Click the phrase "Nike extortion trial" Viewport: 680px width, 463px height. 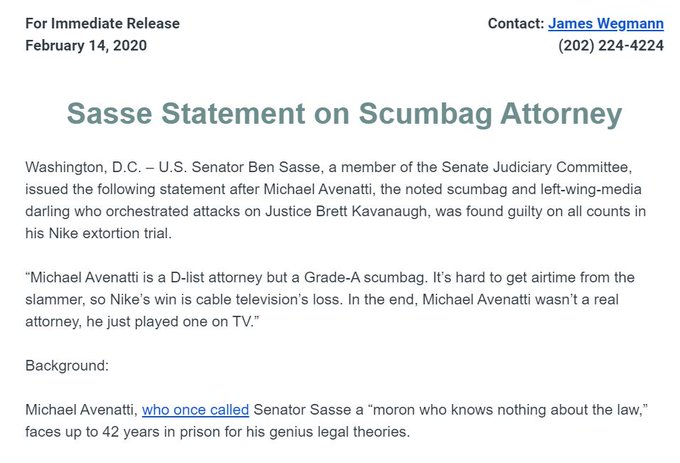pos(108,234)
